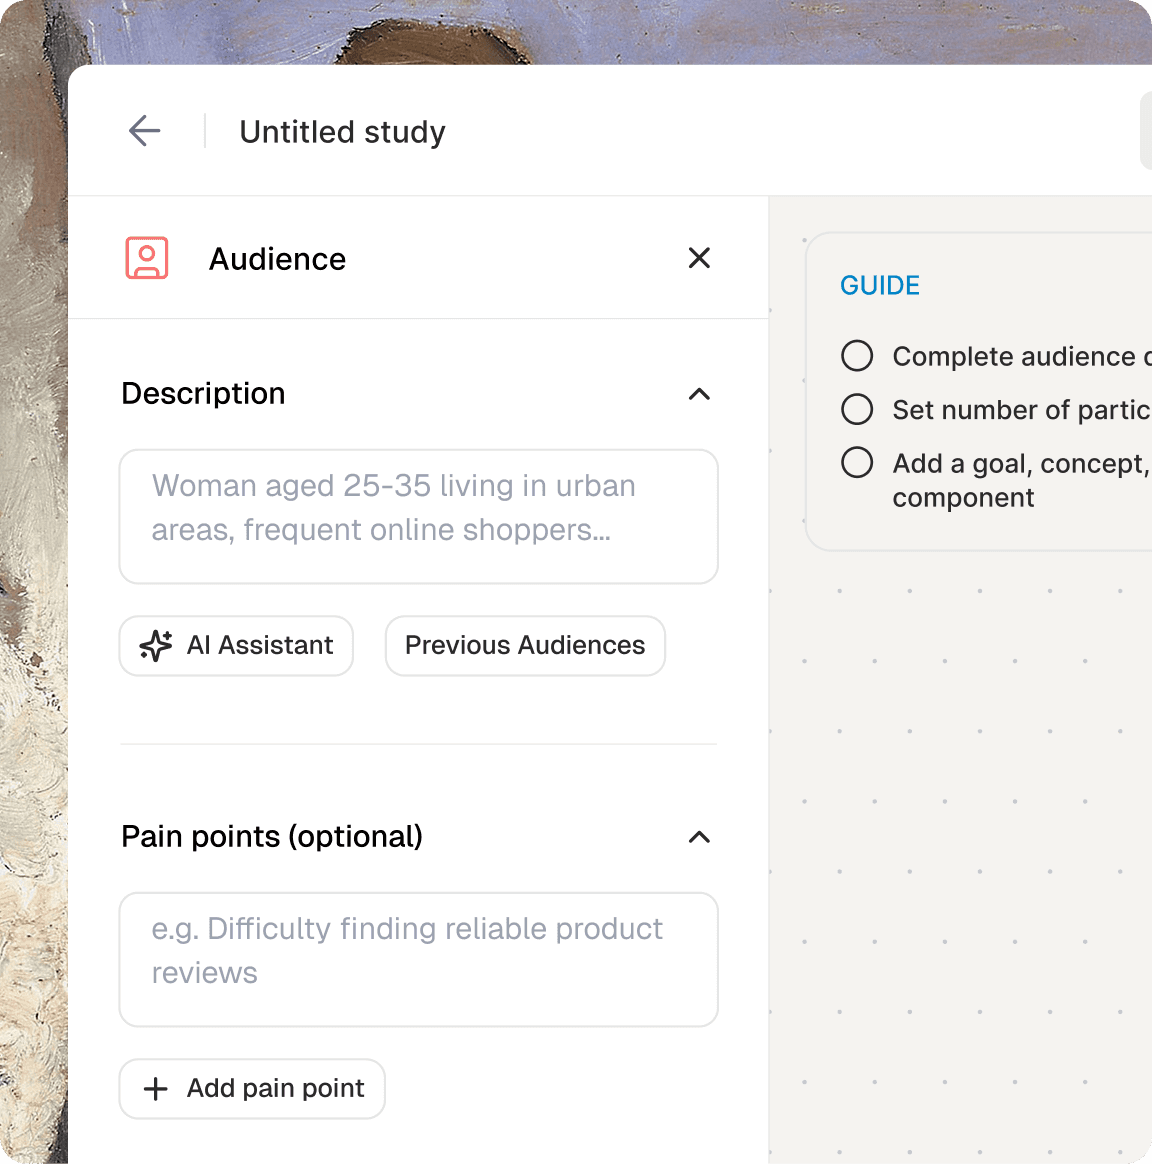This screenshot has height=1164, width=1152.
Task: Collapse the Pain points section
Action: [699, 837]
